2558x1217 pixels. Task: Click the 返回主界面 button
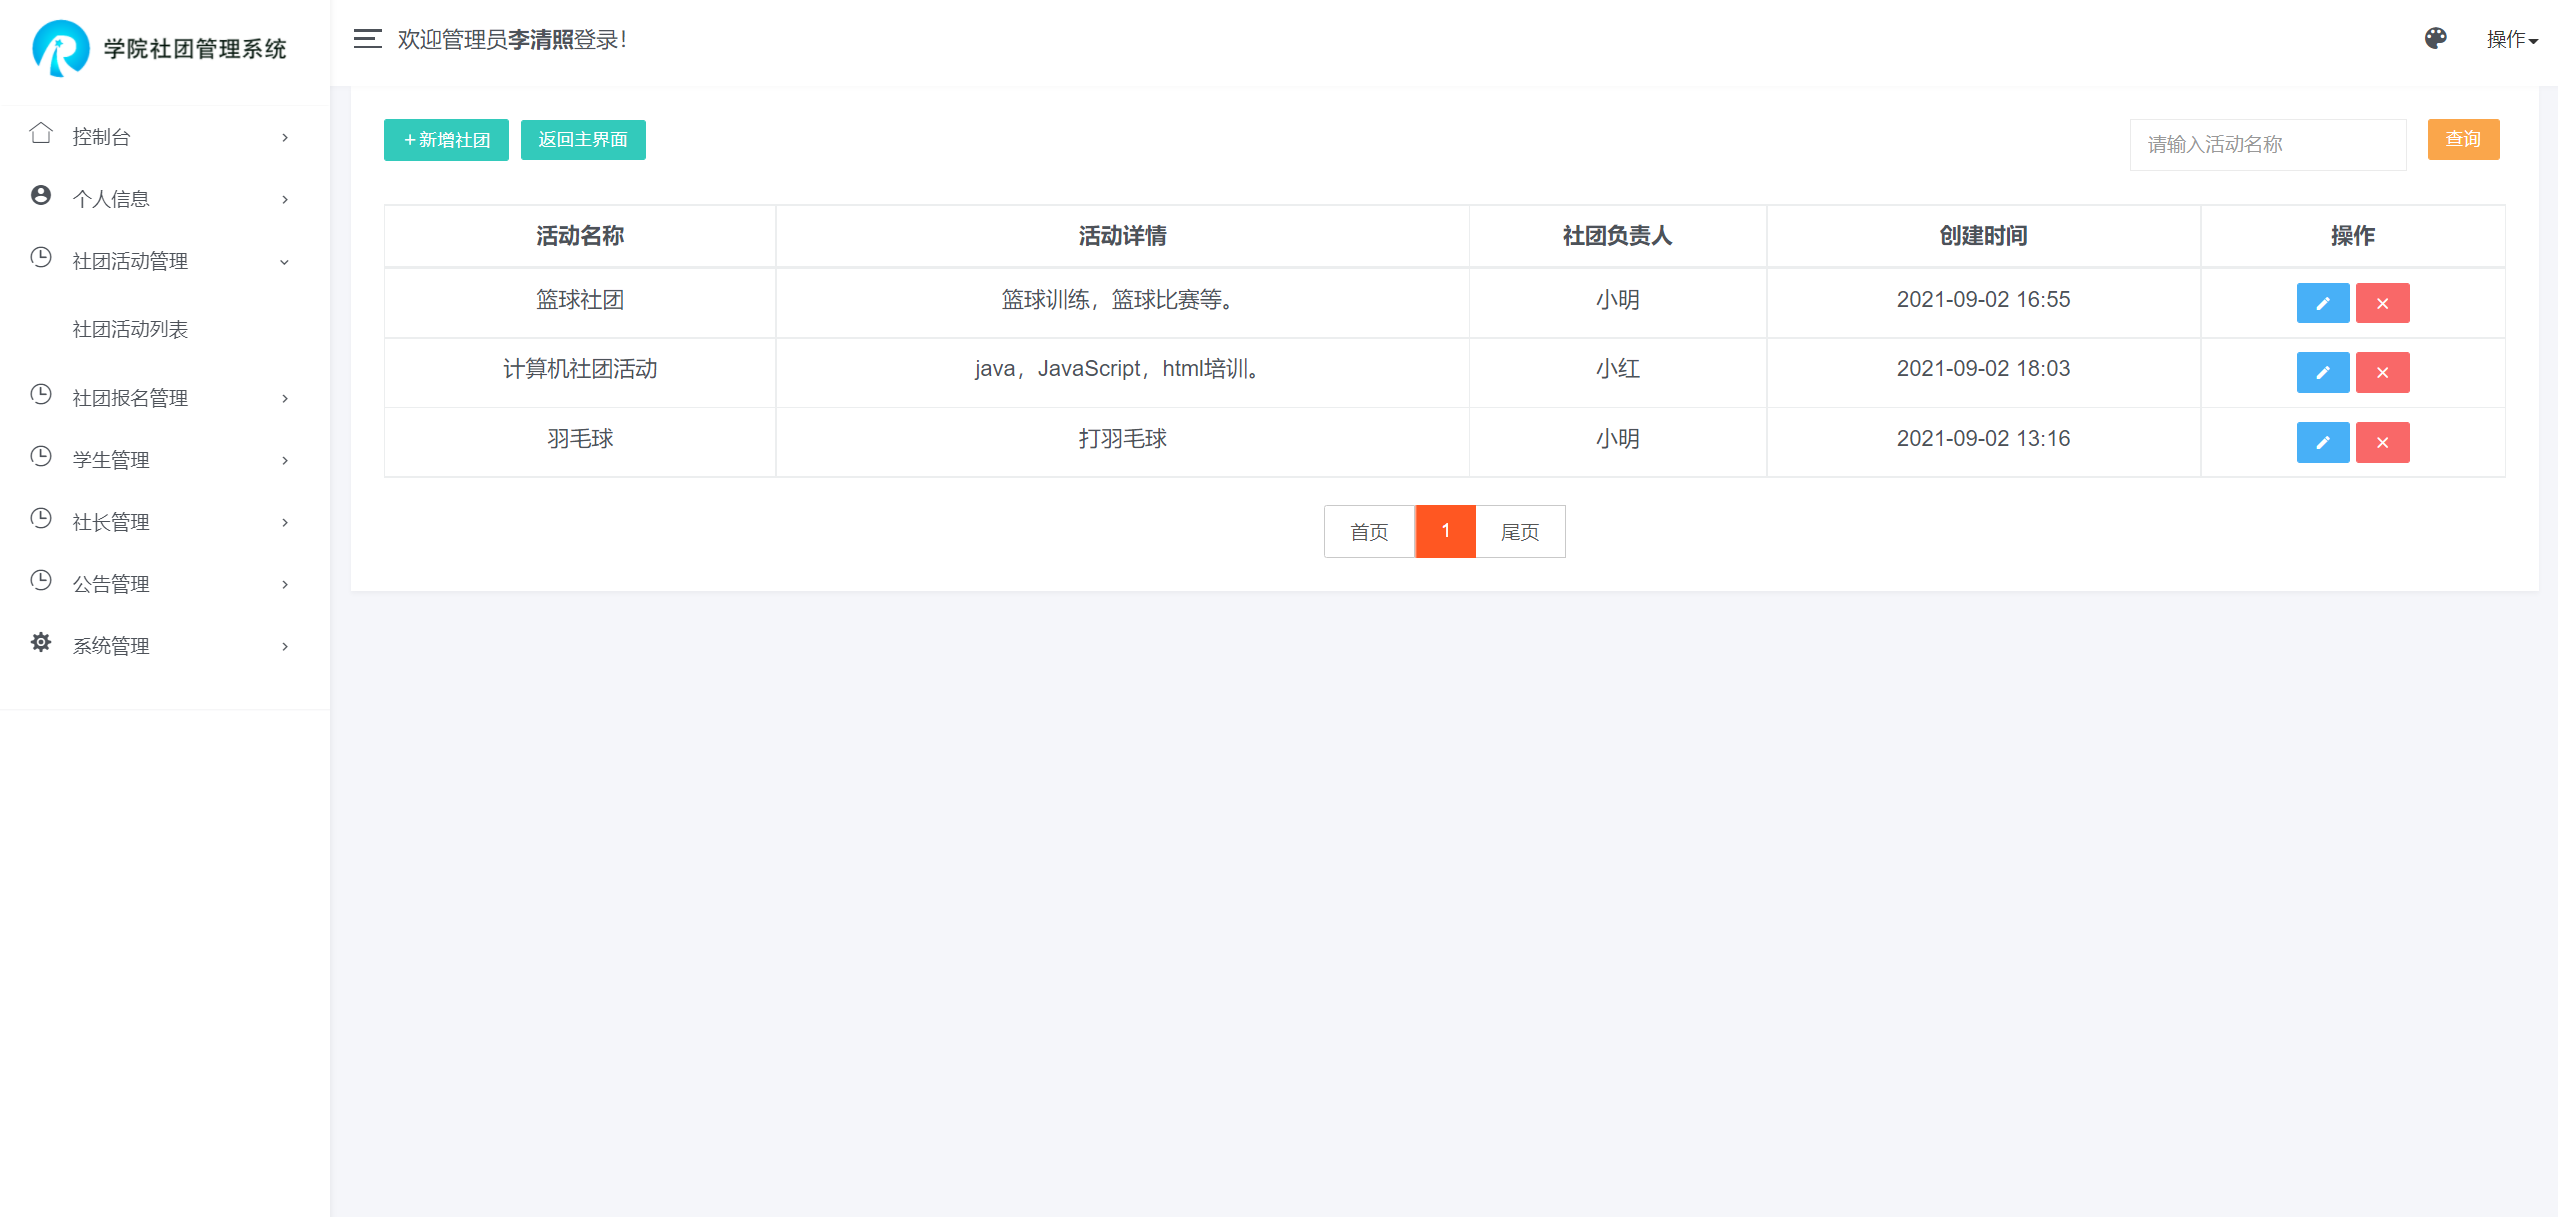point(583,140)
